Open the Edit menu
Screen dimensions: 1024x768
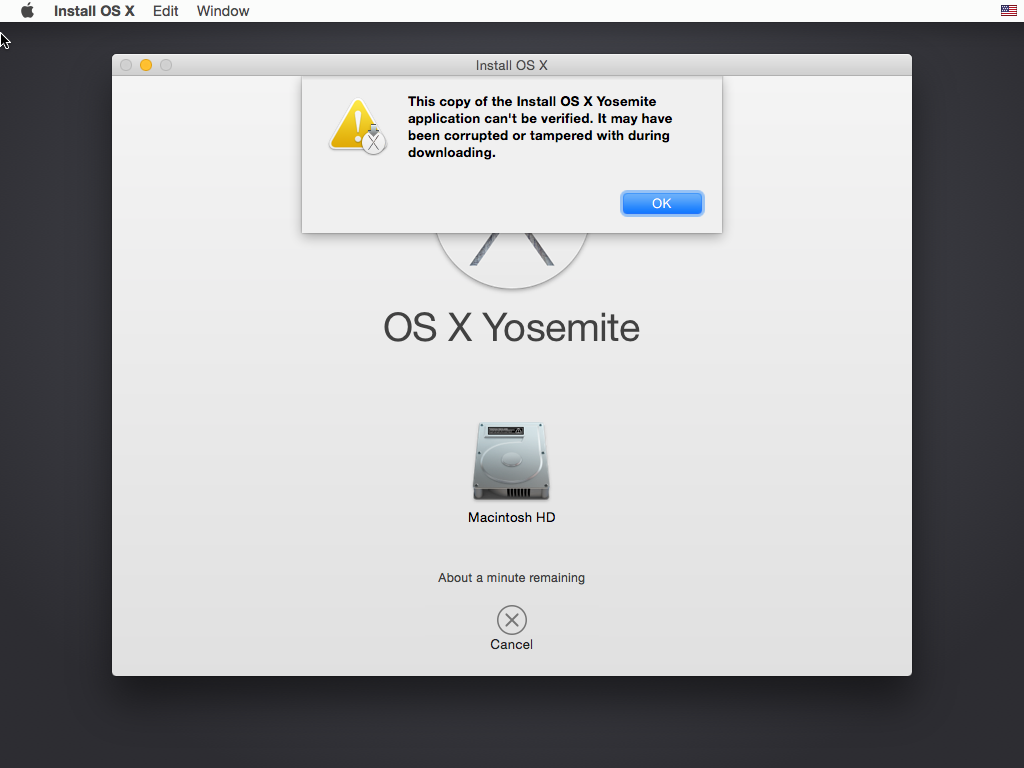point(165,11)
